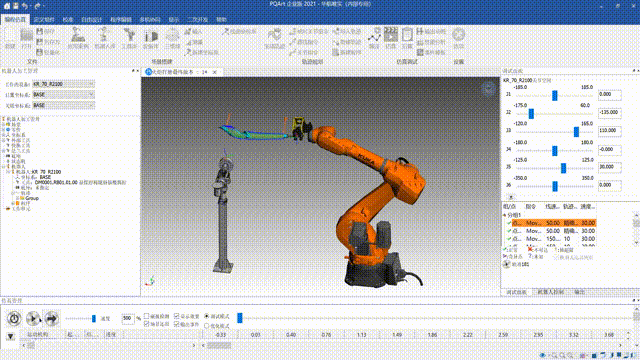Toggle checkmark of the row with speed 150
This screenshot has width=640, height=360.
pos(509,239)
